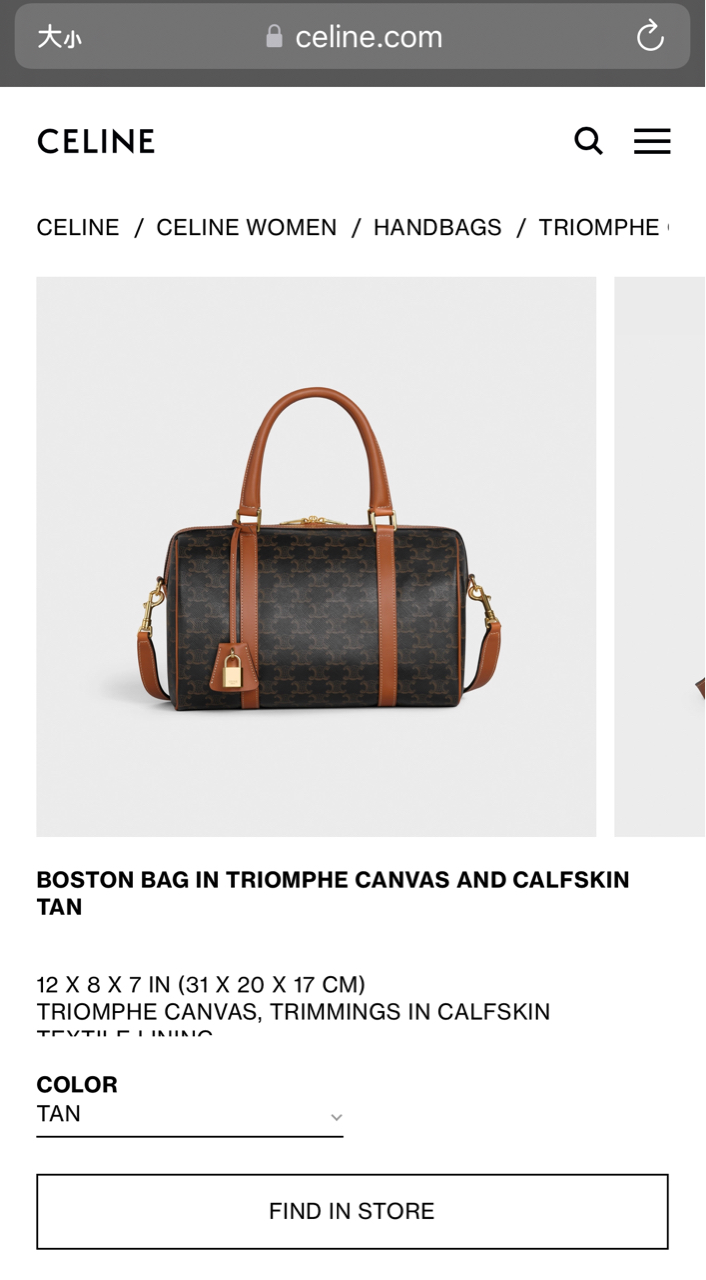The height and width of the screenshot is (1280, 706).
Task: Open the CELINE search magnifier icon
Action: (588, 141)
